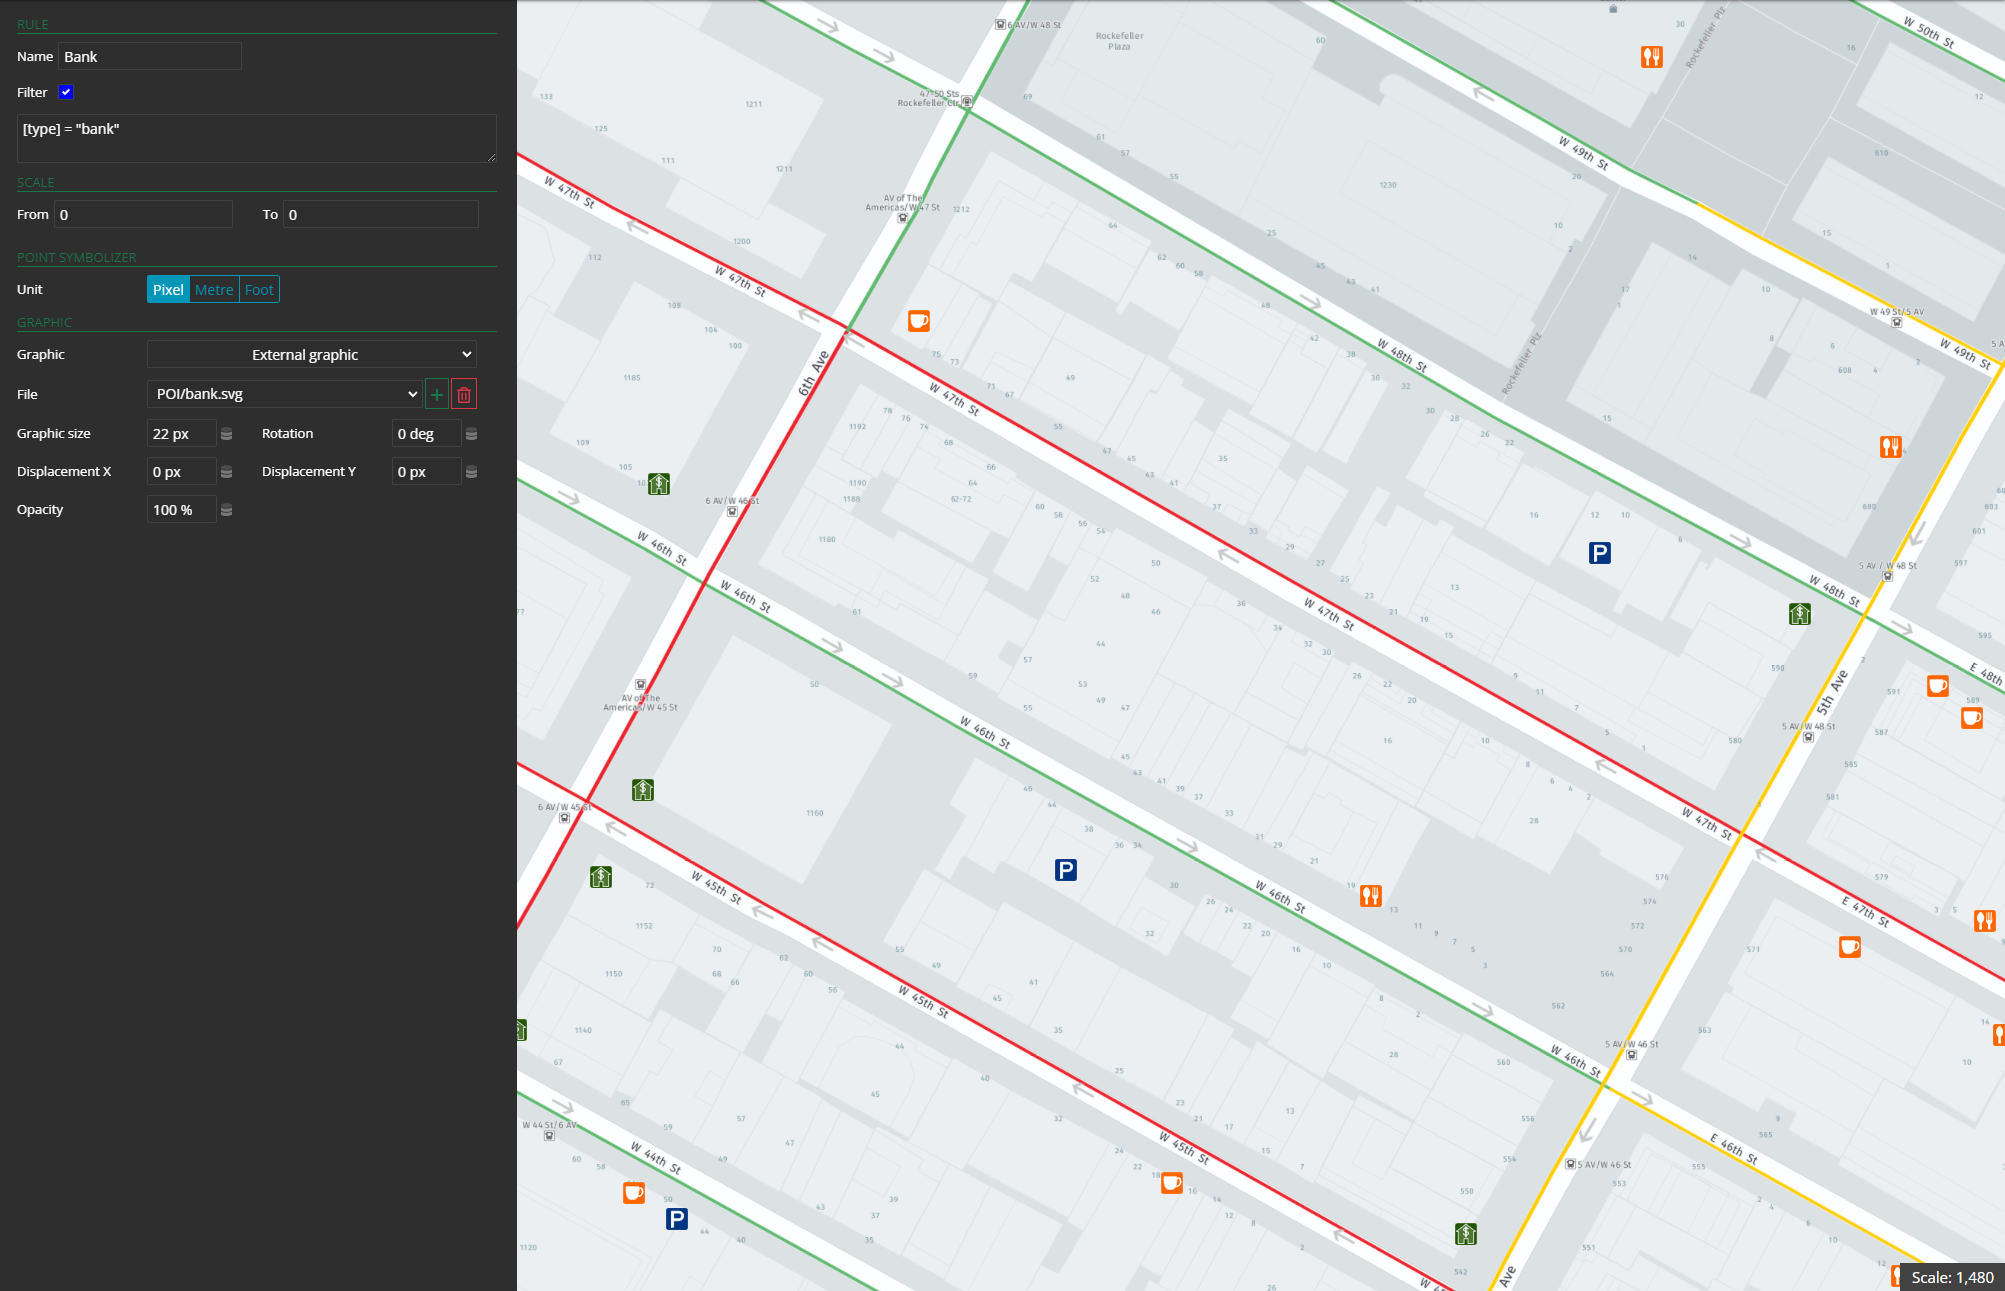This screenshot has width=2005, height=1291.
Task: Click the red trash delete file icon
Action: point(464,395)
